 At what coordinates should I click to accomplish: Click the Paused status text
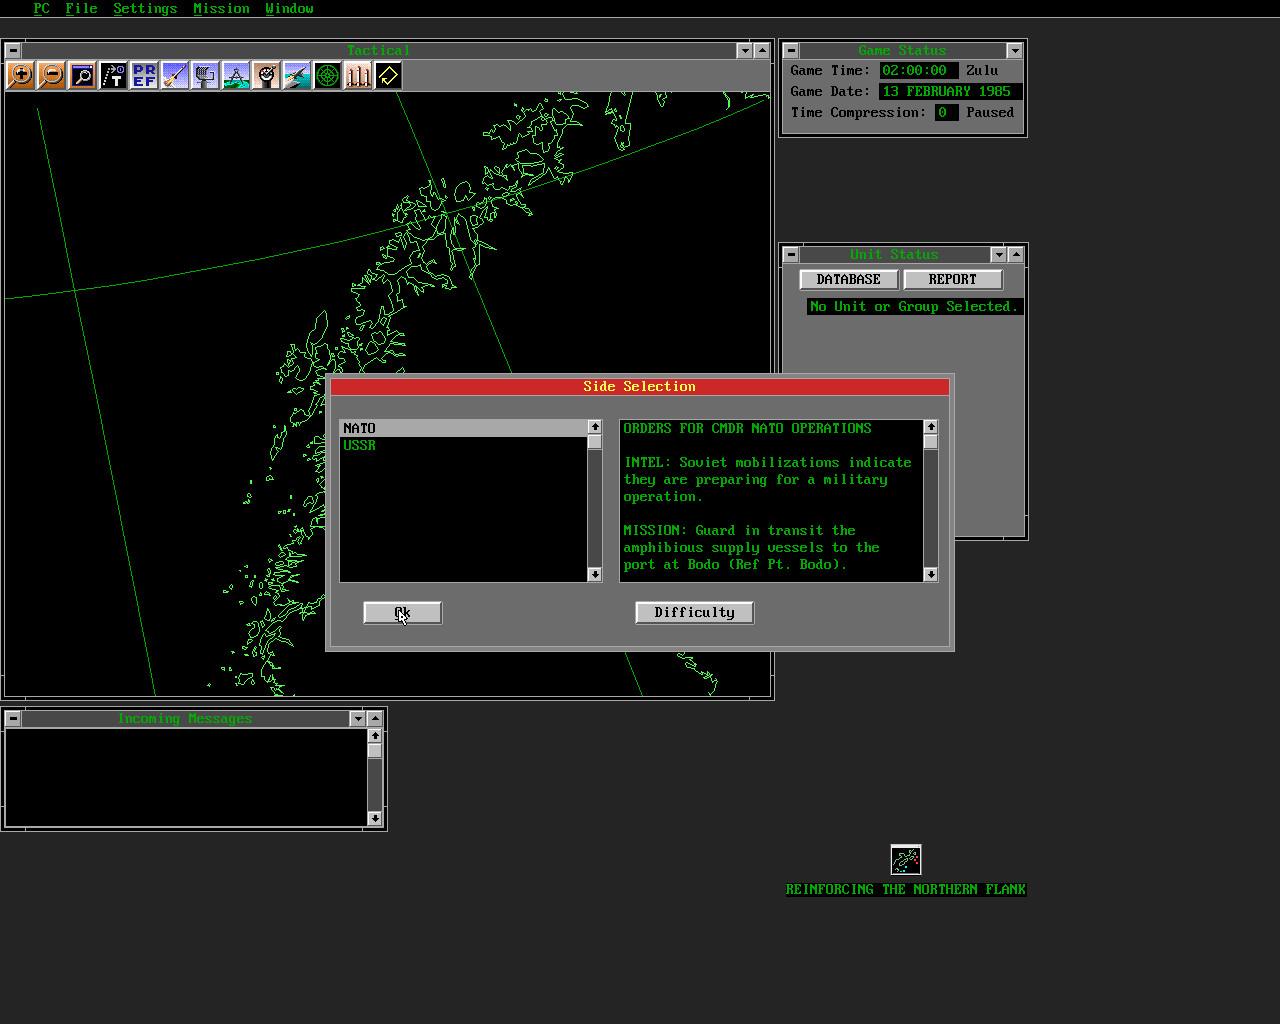[990, 112]
